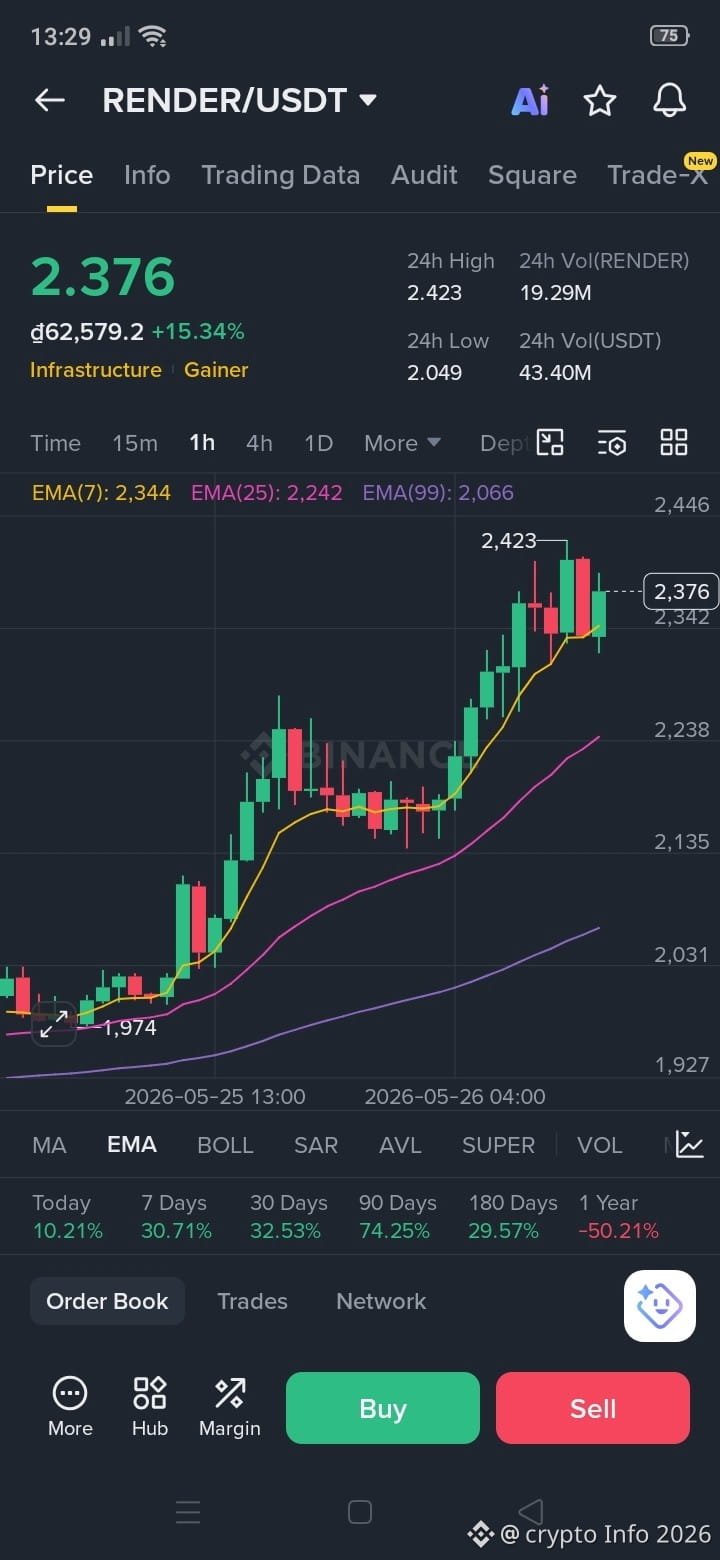Tap the 7 Days 30.71% performance
This screenshot has width=720, height=1560.
(x=176, y=1216)
